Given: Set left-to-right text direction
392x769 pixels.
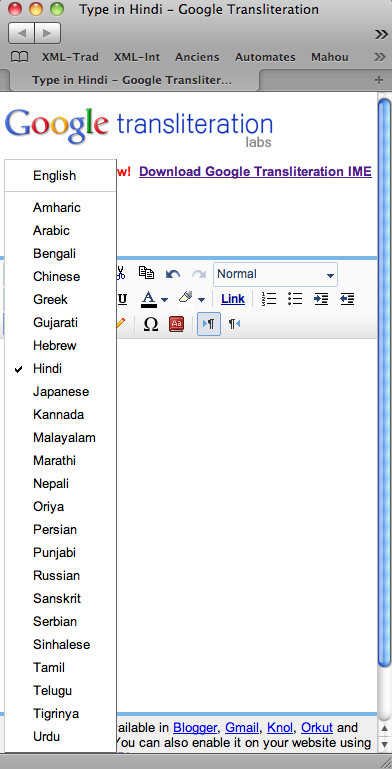Looking at the screenshot, I should pos(209,324).
